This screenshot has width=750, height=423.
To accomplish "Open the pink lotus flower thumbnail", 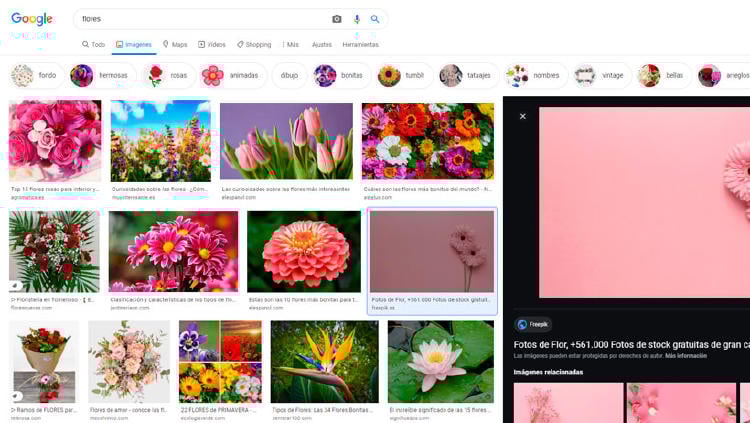I will [x=440, y=361].
